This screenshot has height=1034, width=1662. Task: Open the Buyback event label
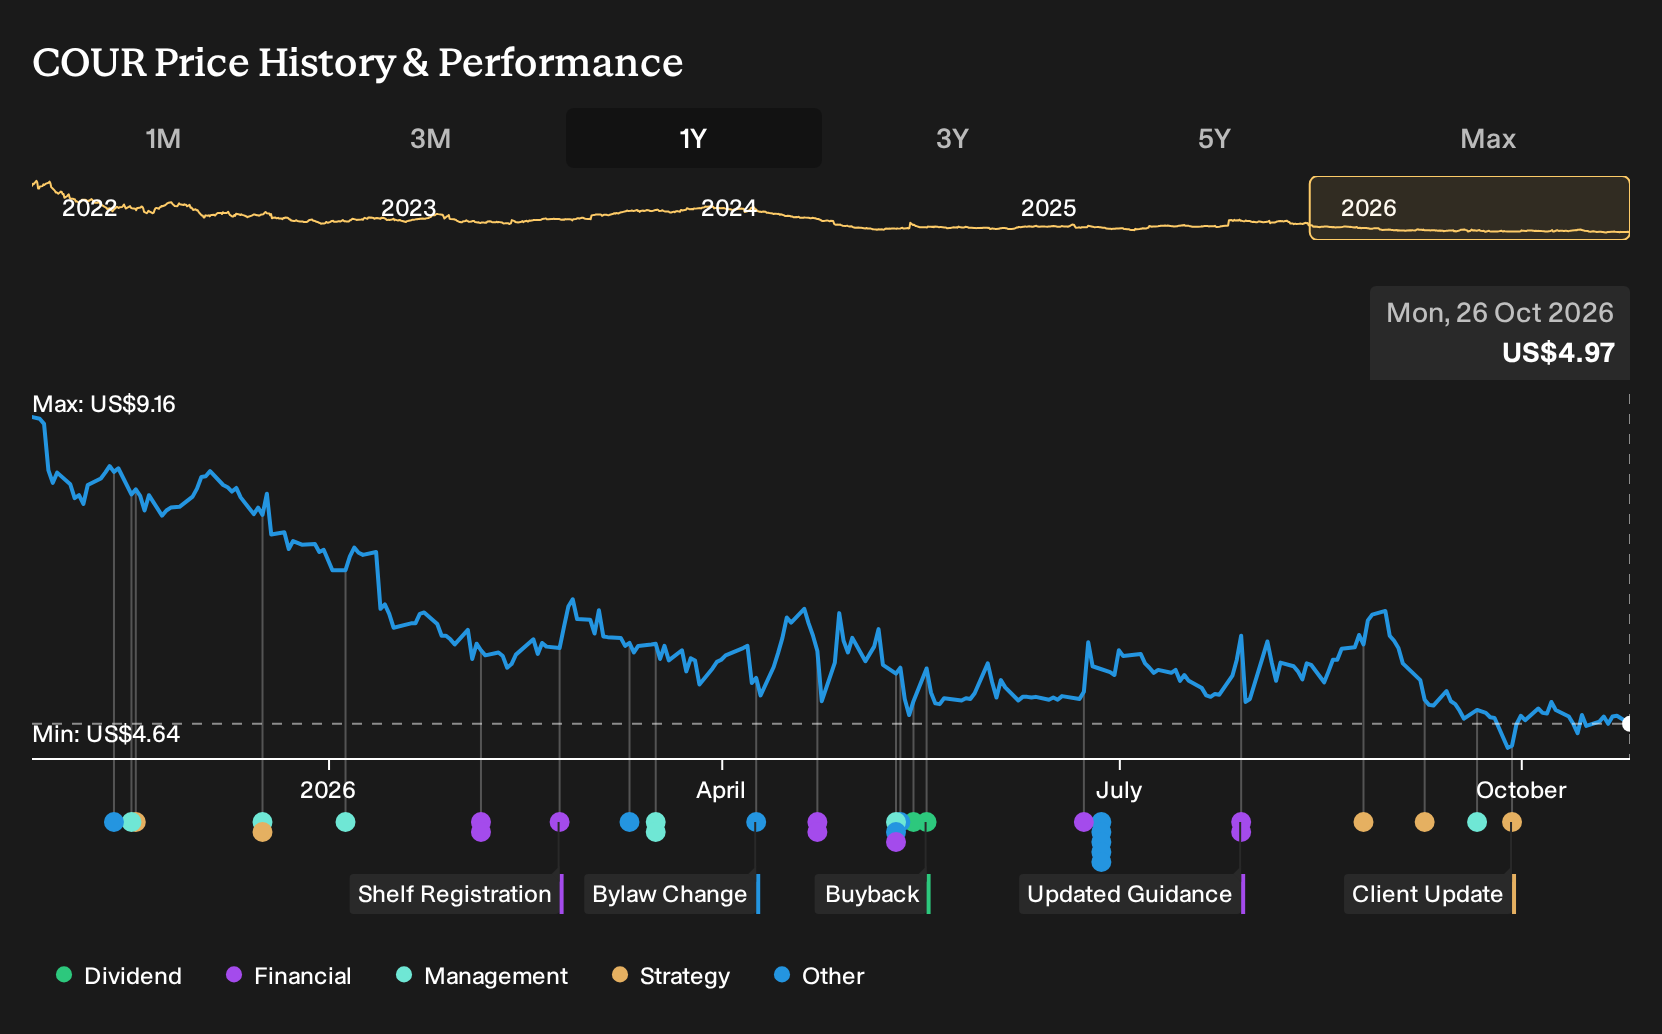(x=873, y=894)
